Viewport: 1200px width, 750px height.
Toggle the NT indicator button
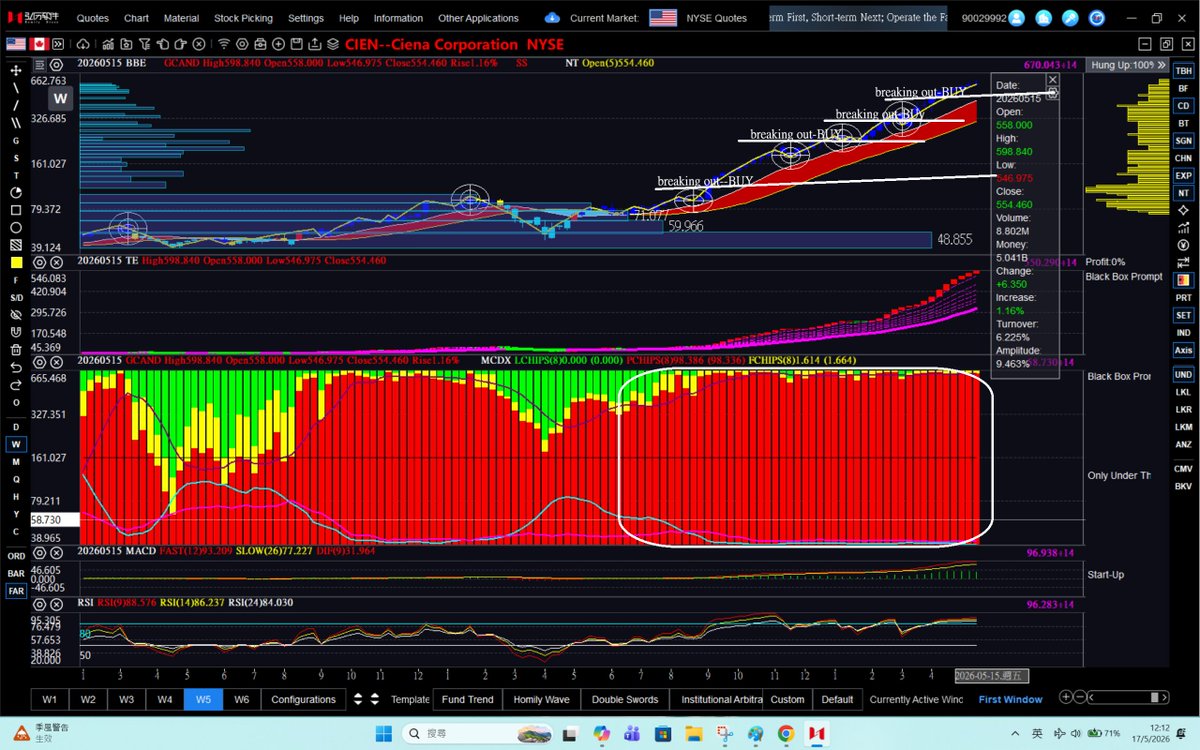(1183, 193)
